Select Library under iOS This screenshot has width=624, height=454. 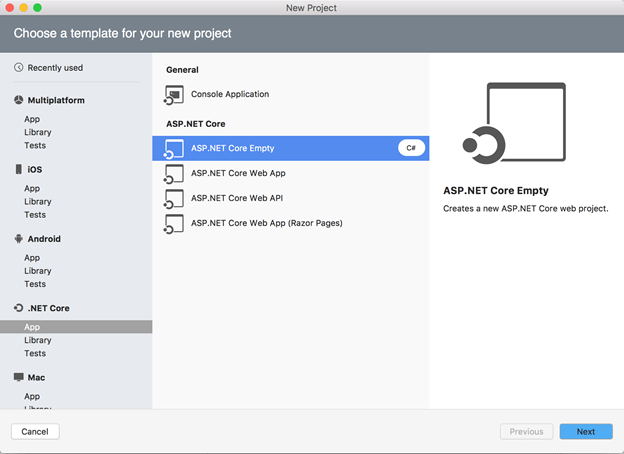click(x=38, y=202)
